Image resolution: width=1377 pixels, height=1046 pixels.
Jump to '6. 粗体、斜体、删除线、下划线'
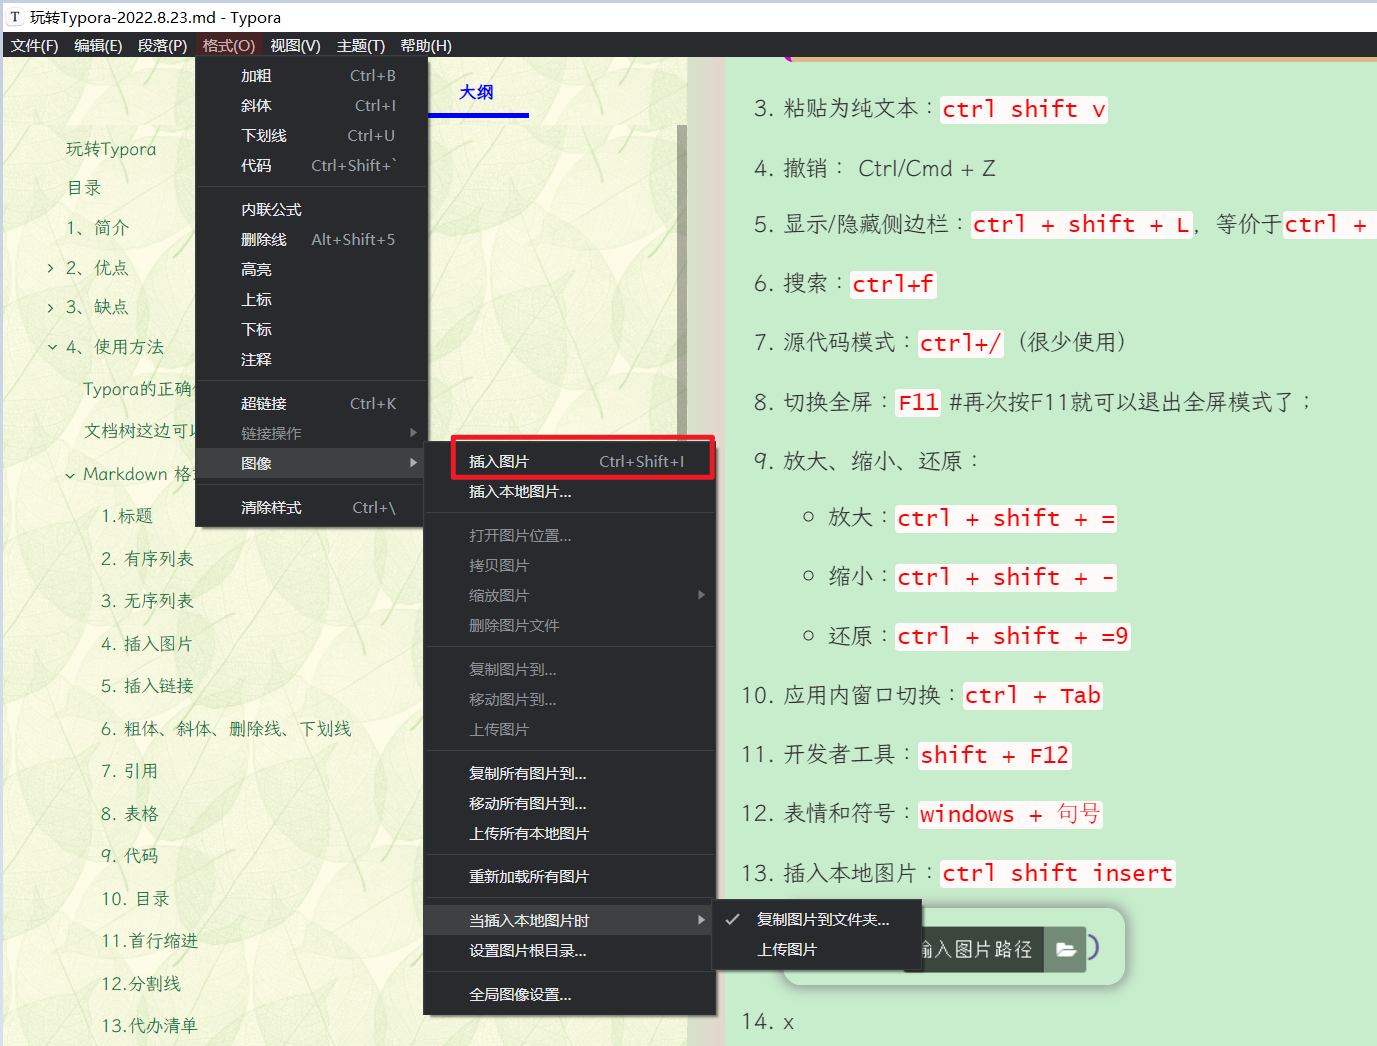point(226,729)
